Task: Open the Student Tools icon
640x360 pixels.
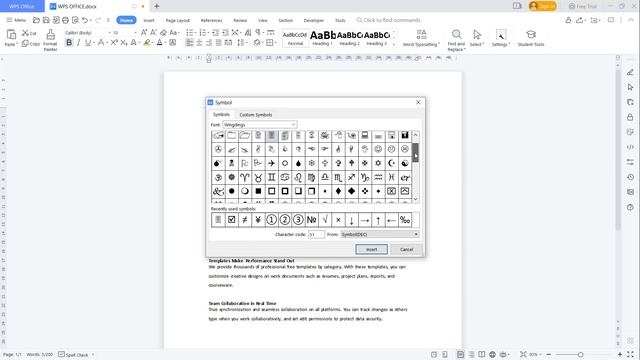Action: [x=531, y=38]
